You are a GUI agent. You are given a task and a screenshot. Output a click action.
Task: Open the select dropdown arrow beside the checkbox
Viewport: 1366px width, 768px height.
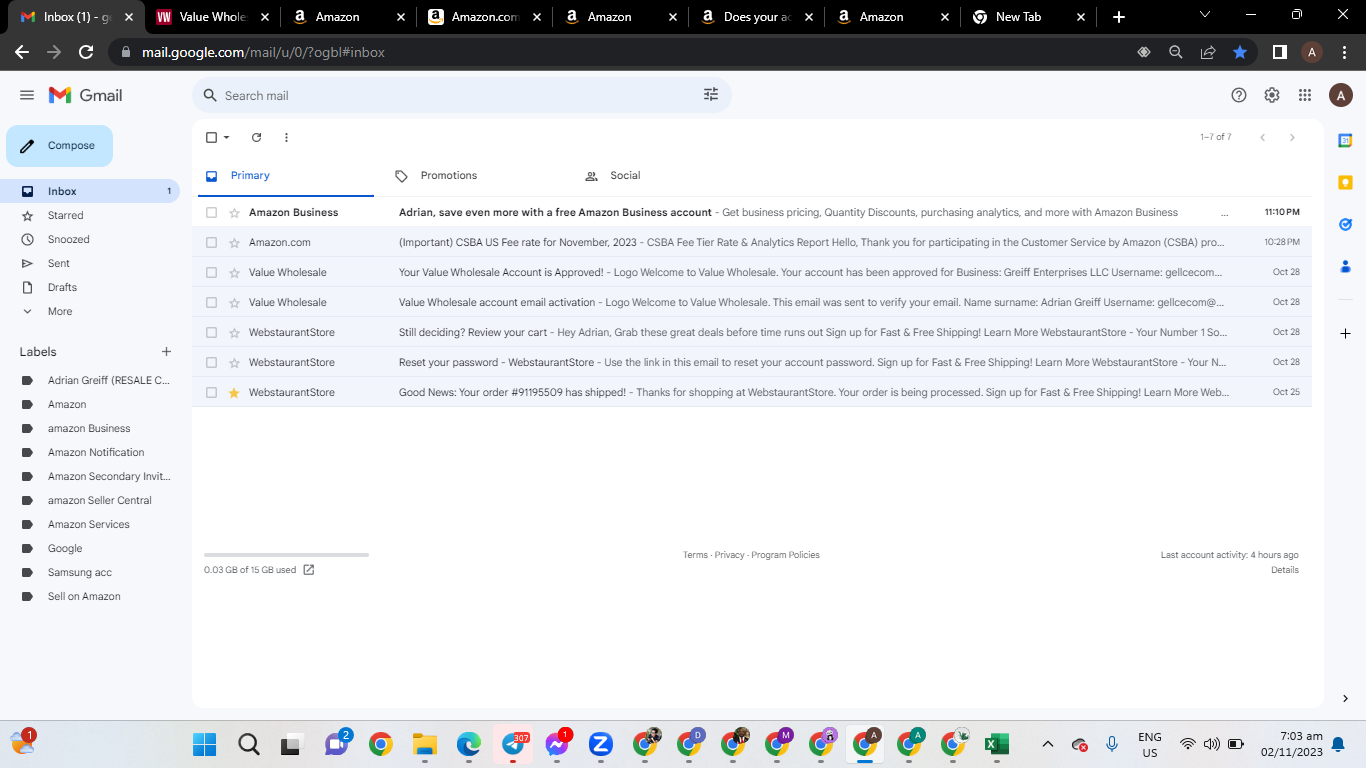tap(227, 137)
